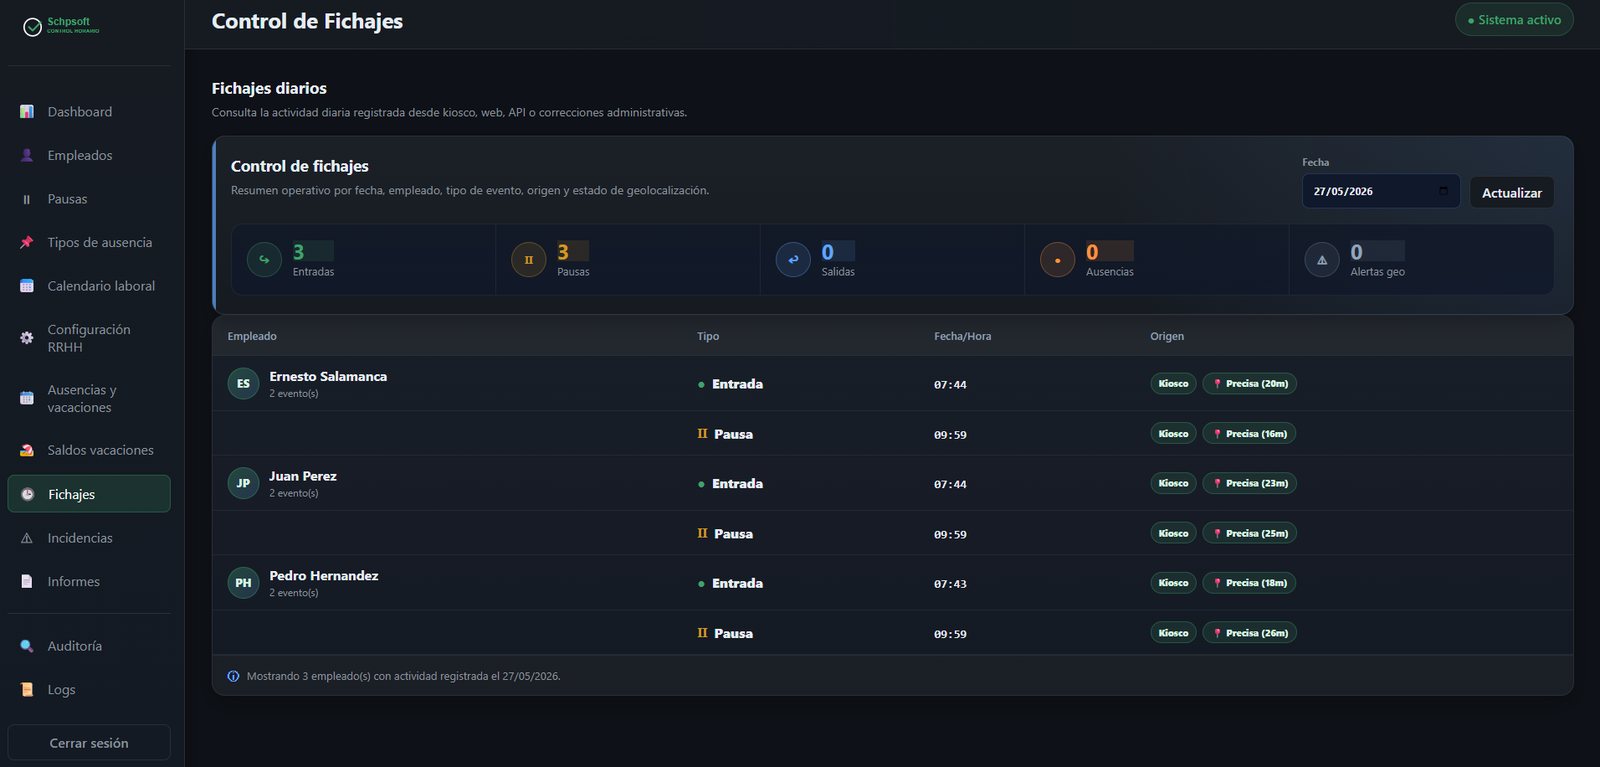Click the Entradas green arrow icon
This screenshot has height=767, width=1600.
click(x=264, y=260)
